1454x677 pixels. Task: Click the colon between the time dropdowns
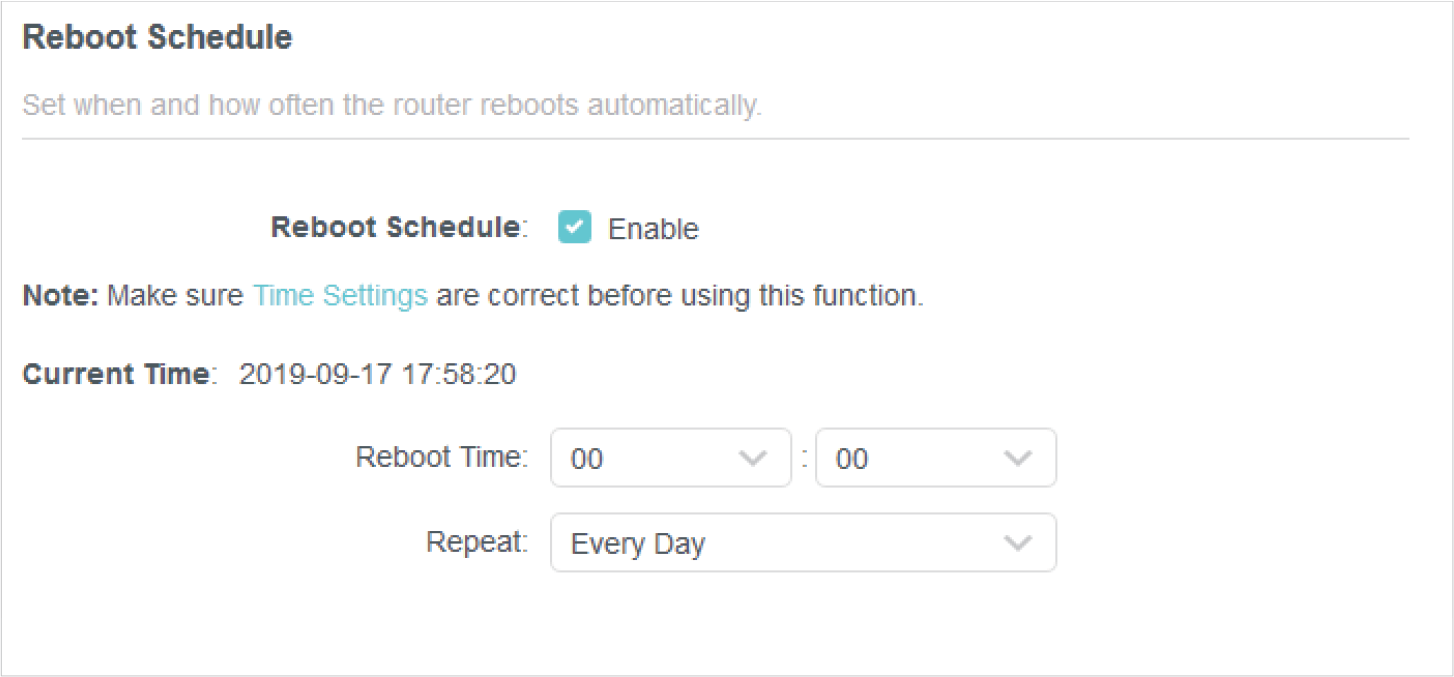click(804, 458)
